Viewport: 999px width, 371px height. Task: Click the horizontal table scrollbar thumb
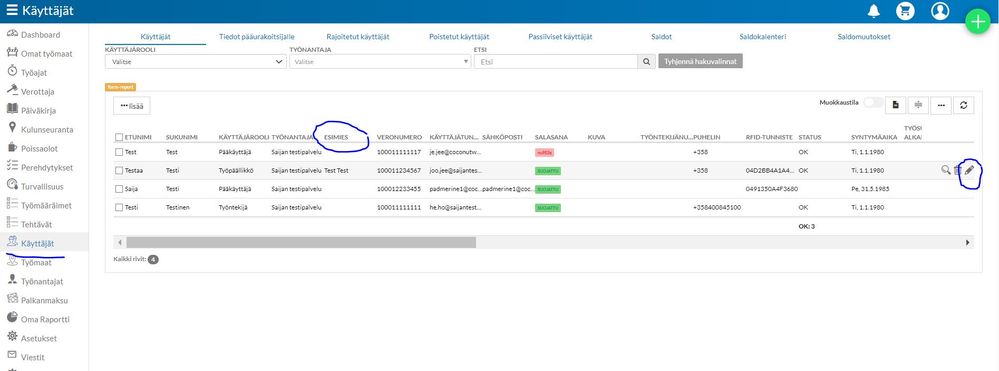click(x=301, y=242)
